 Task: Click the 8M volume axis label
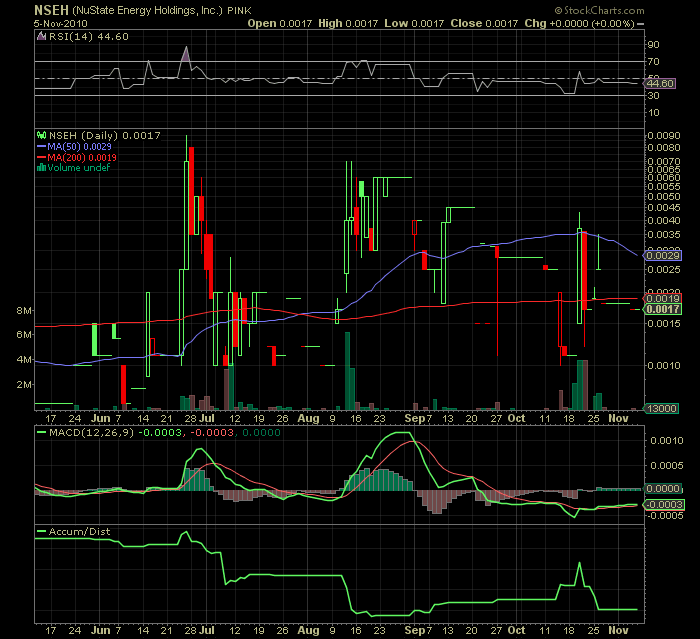24,310
